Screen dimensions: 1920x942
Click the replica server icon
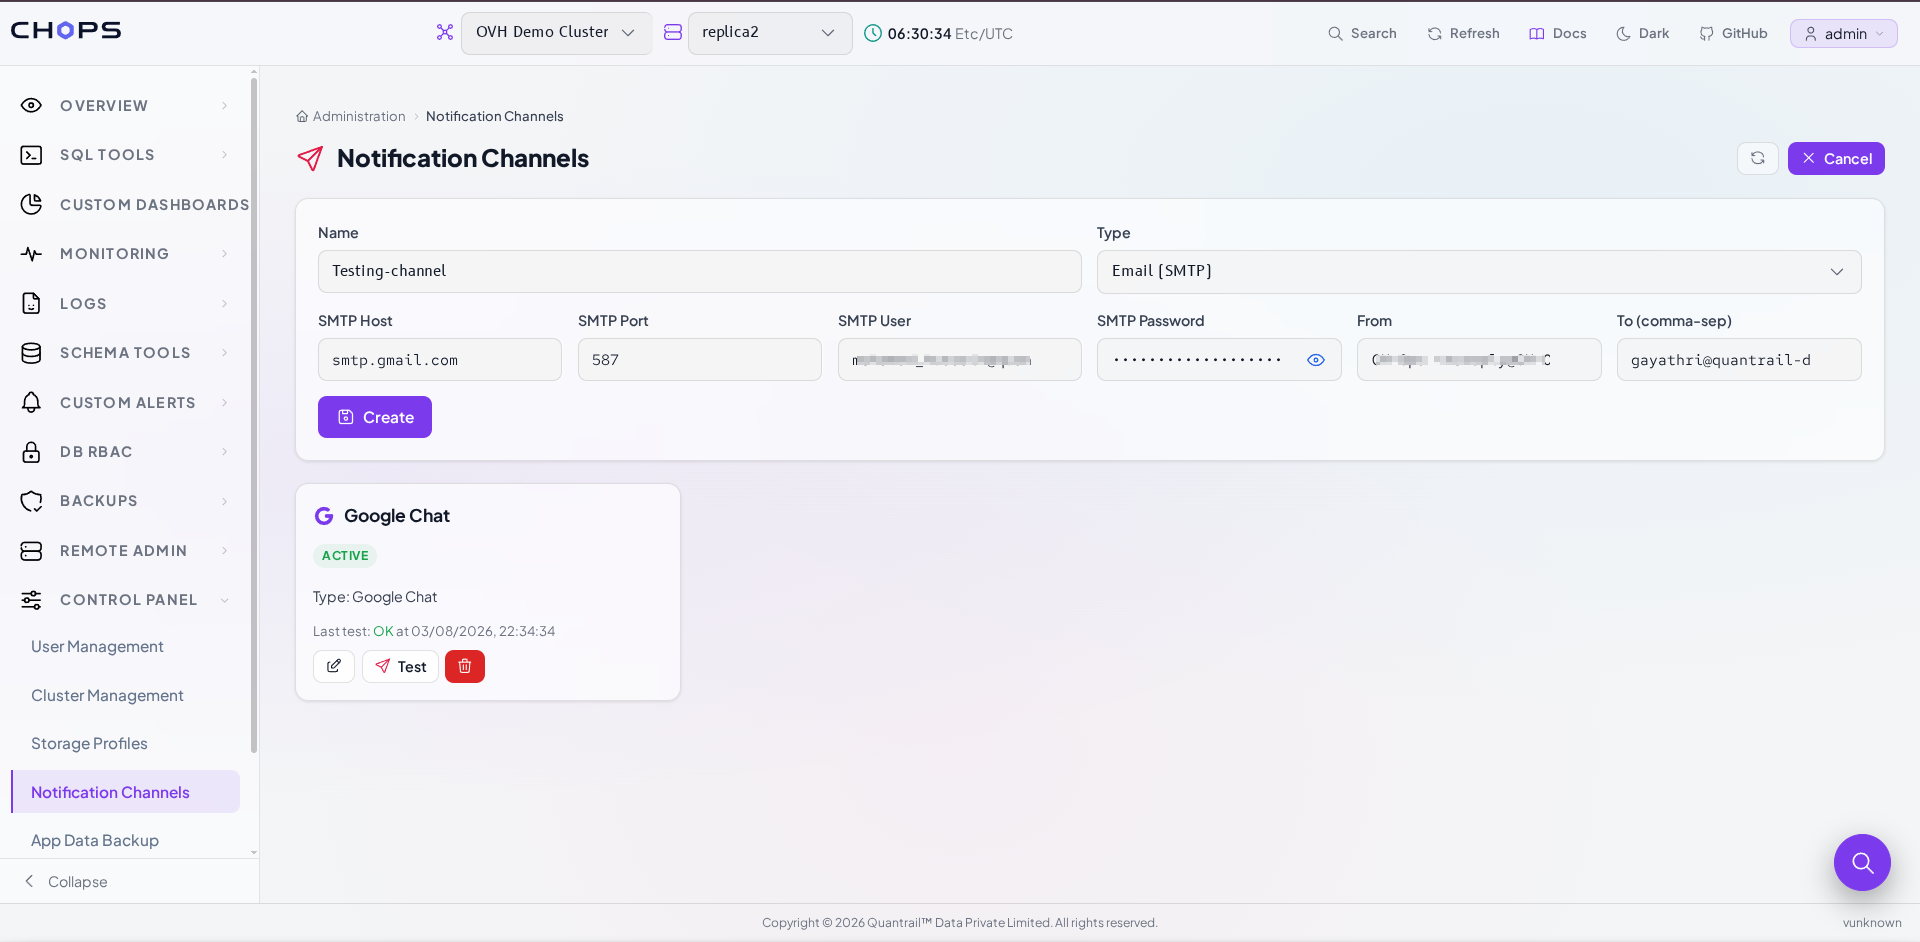673,32
